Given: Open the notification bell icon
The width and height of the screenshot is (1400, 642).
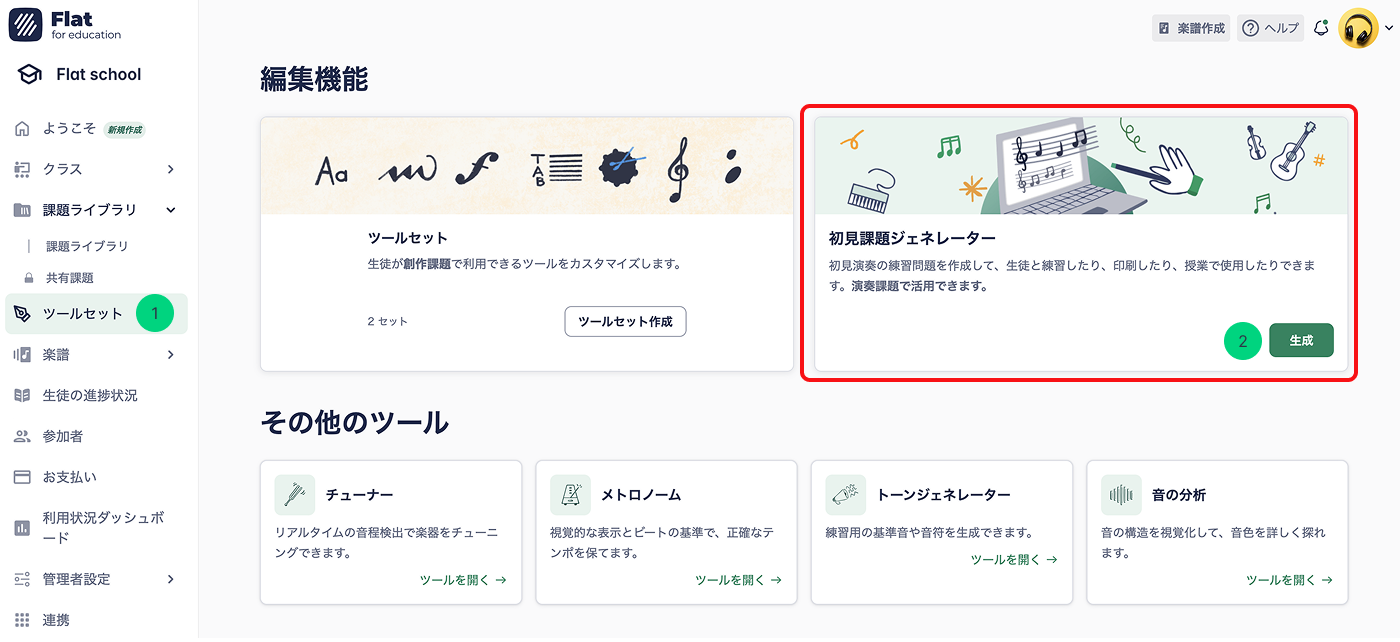Looking at the screenshot, I should tap(1320, 27).
